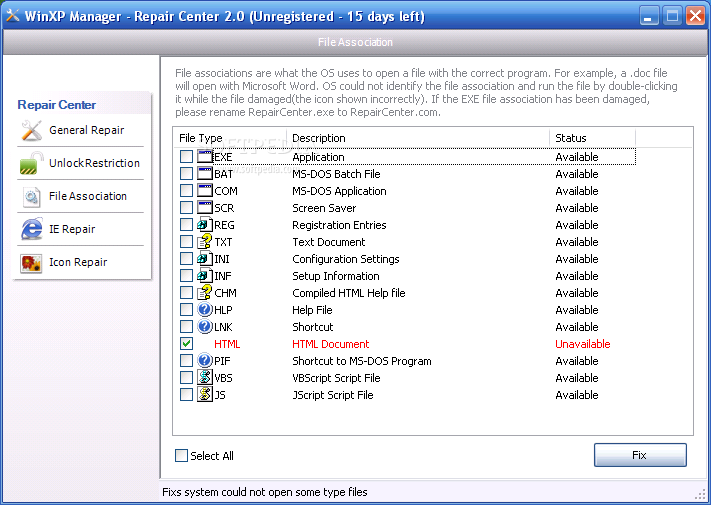Select the Registration Entries description
The image size is (711, 505).
[339, 225]
